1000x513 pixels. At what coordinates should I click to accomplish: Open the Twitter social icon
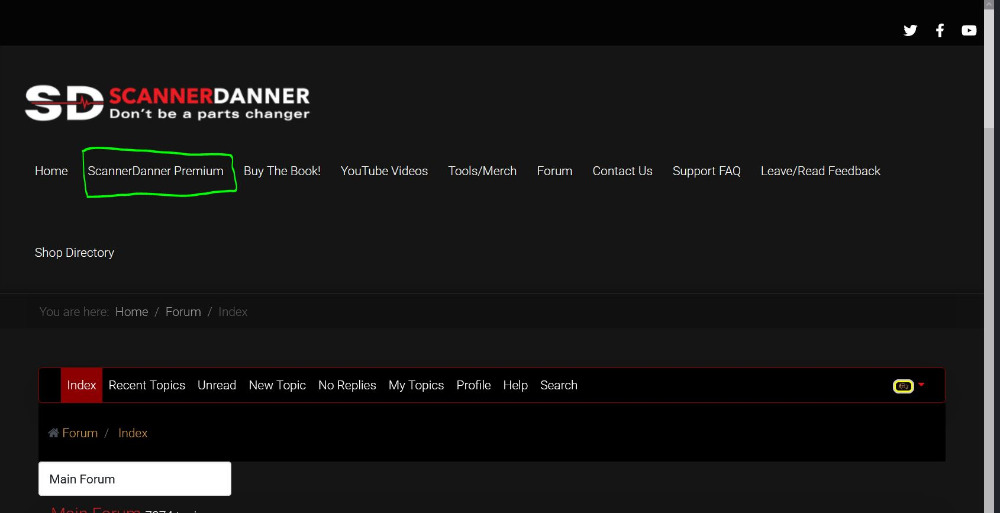click(910, 30)
